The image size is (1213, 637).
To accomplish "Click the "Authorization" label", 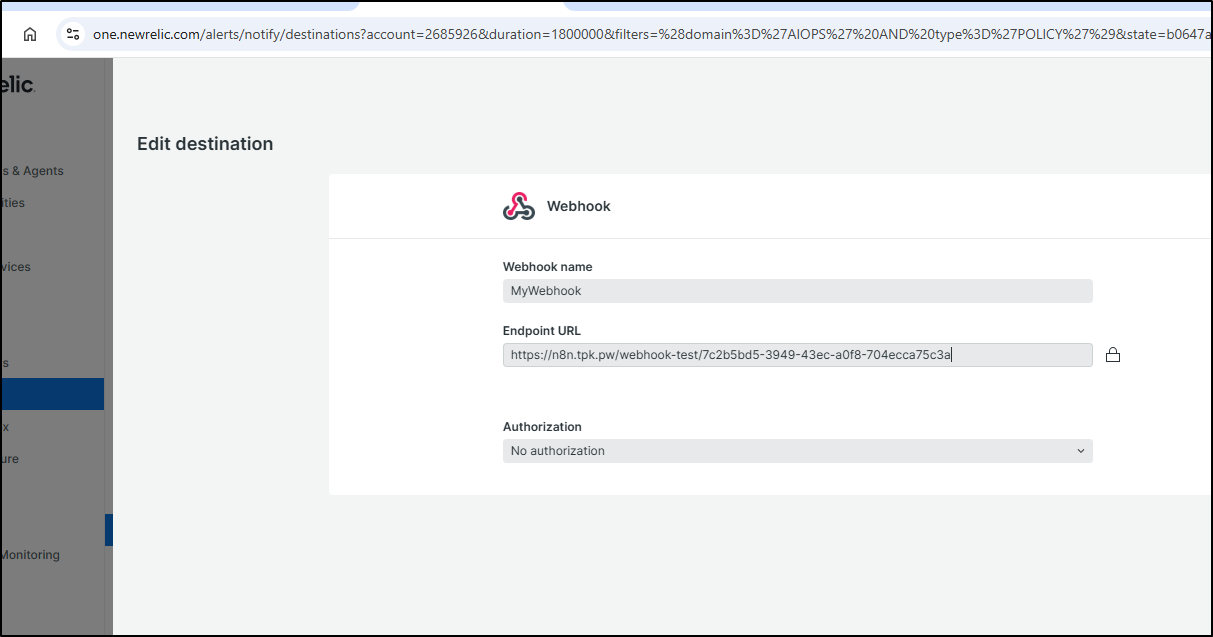I will point(542,427).
